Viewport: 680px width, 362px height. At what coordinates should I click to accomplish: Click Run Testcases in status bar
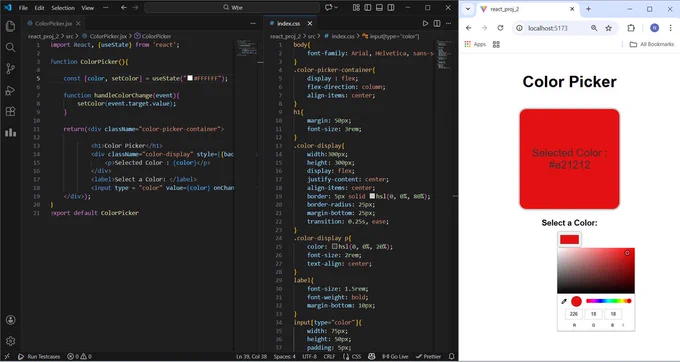coord(39,356)
